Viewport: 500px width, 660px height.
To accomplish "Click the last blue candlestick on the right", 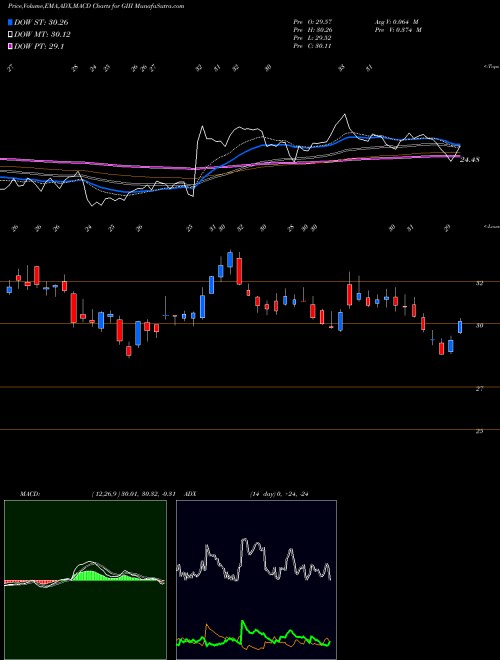I will (460, 327).
